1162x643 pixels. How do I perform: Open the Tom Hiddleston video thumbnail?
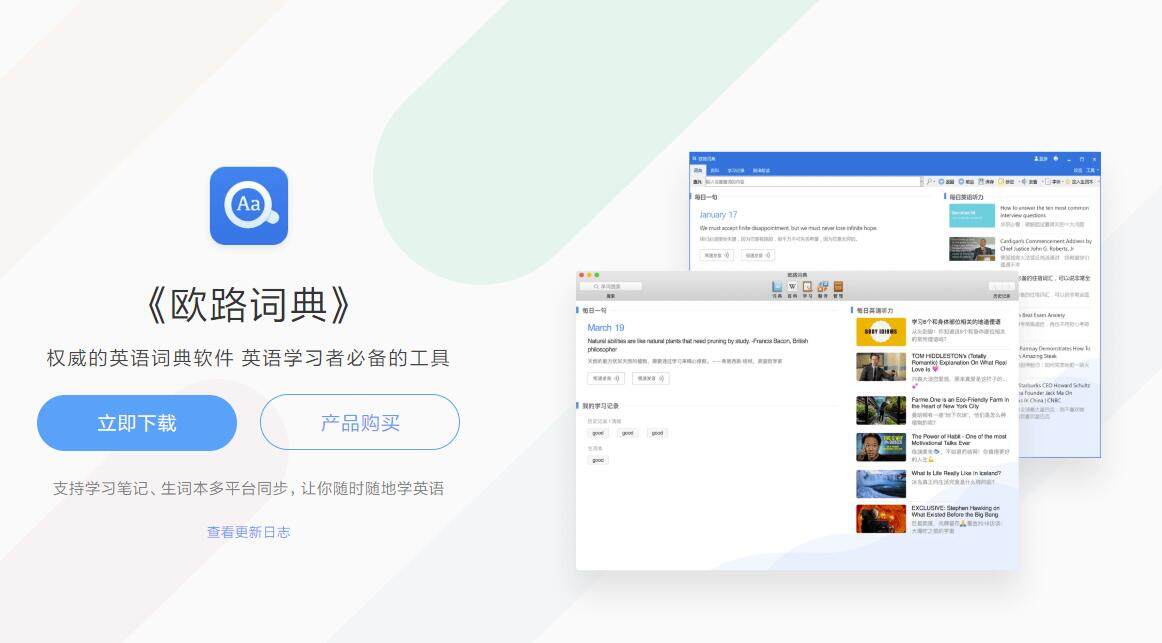click(880, 367)
